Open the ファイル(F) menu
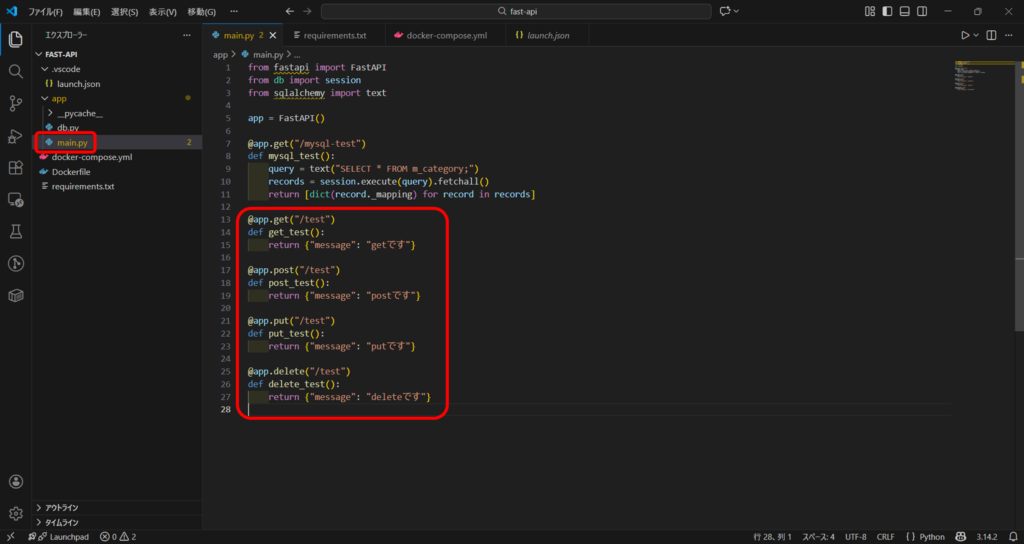Screen dimensions: 1024x544 coord(45,11)
